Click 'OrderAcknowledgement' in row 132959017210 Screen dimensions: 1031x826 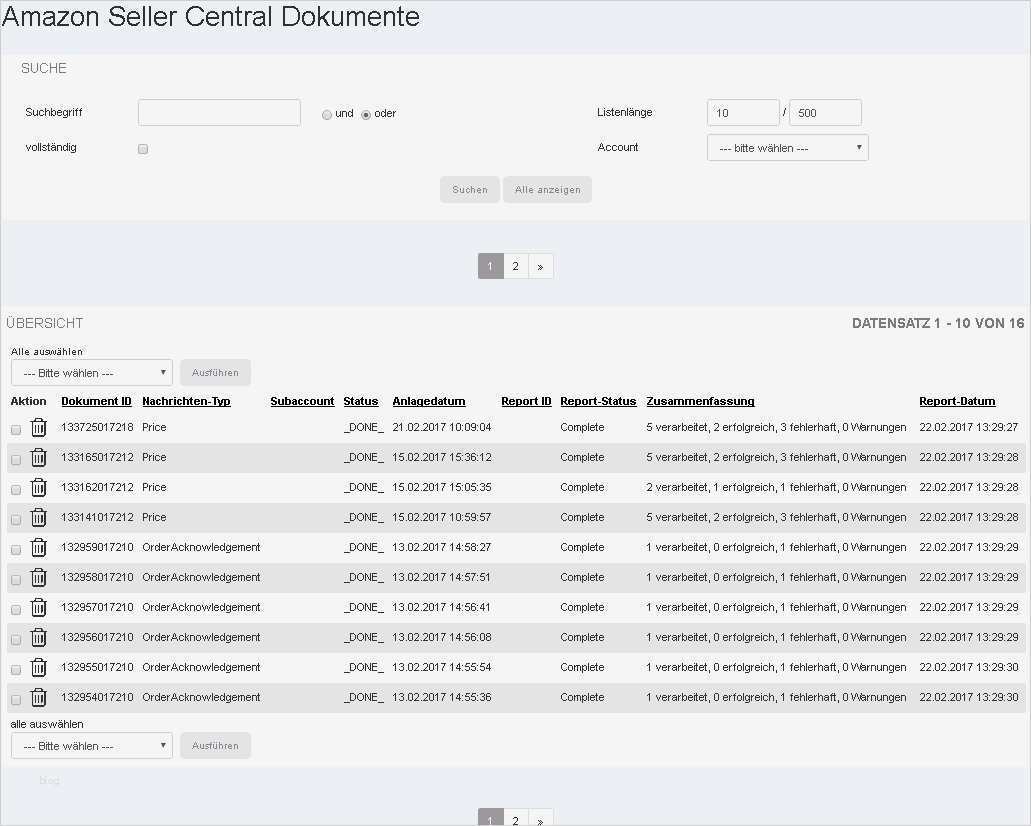tap(201, 547)
